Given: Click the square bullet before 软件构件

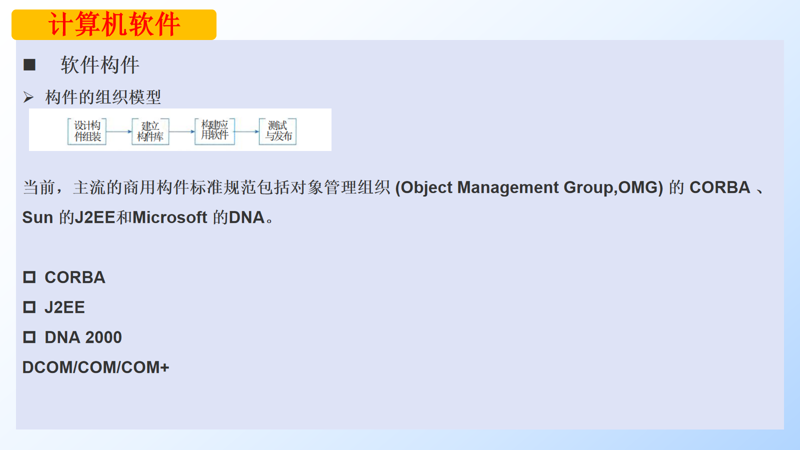Looking at the screenshot, I should (30, 65).
